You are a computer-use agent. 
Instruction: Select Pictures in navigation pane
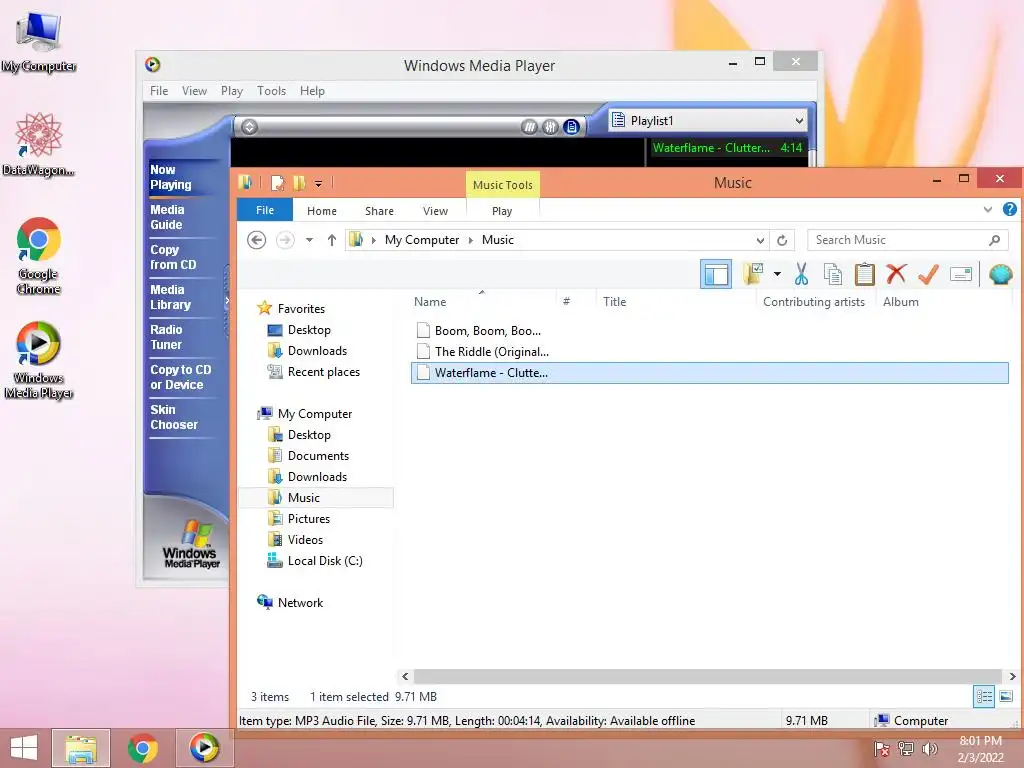click(308, 519)
